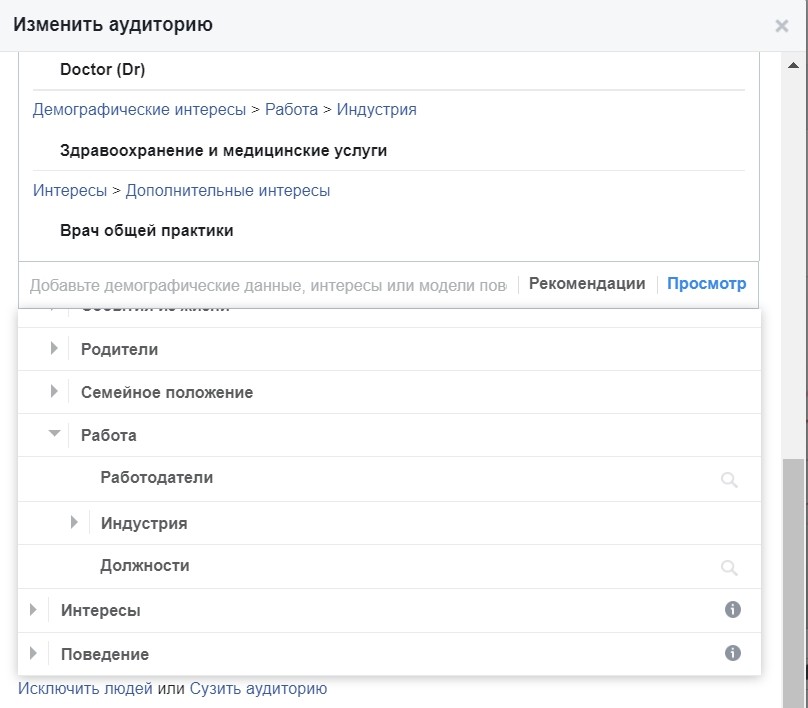Expand the Поведение section arrow
The width and height of the screenshot is (808, 708).
coord(33,653)
